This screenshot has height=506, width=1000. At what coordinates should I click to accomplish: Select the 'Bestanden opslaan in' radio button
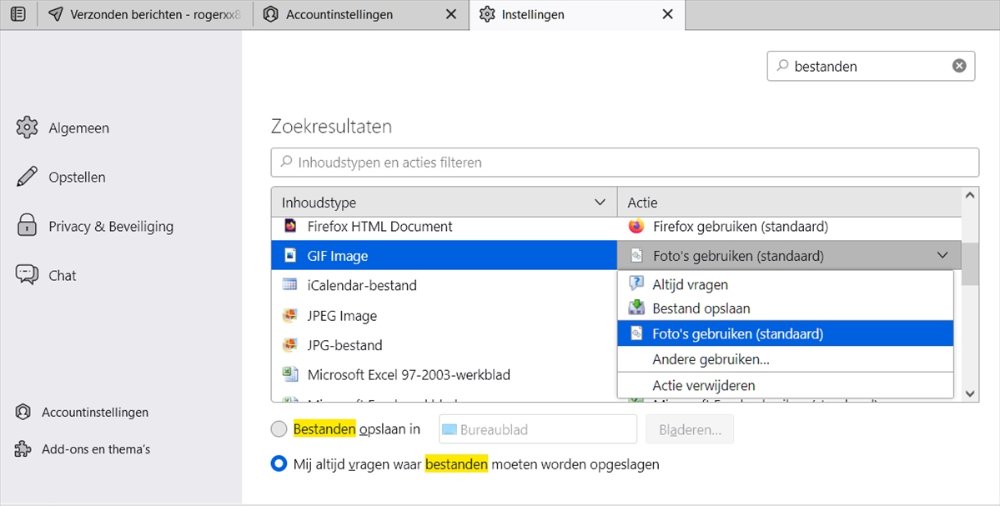(279, 429)
